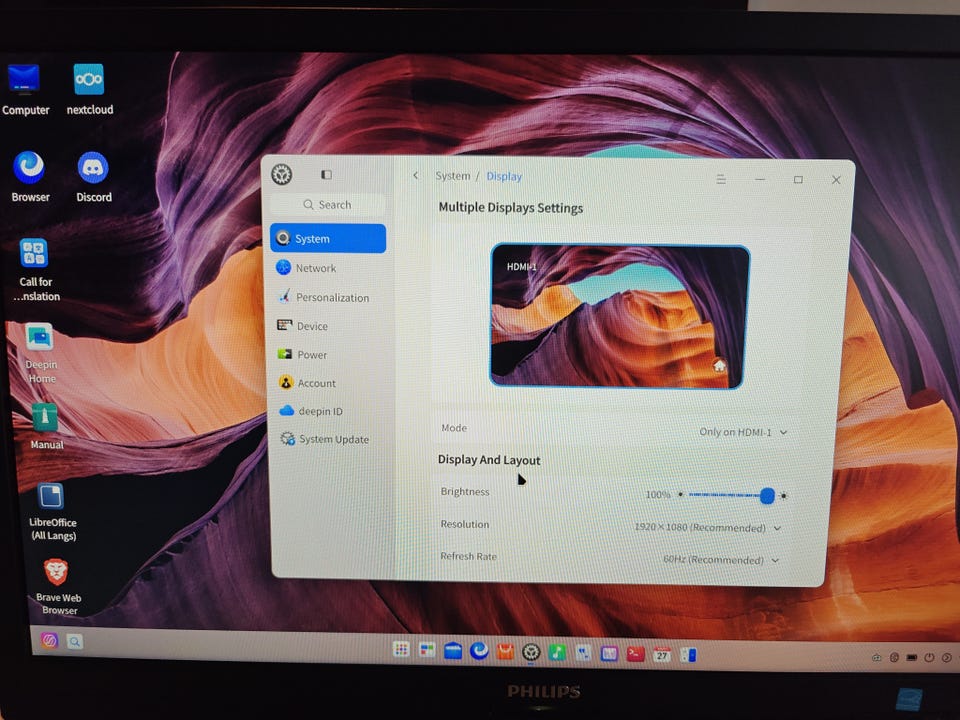
Task: Adjust the Brightness slider handle
Action: tap(767, 495)
